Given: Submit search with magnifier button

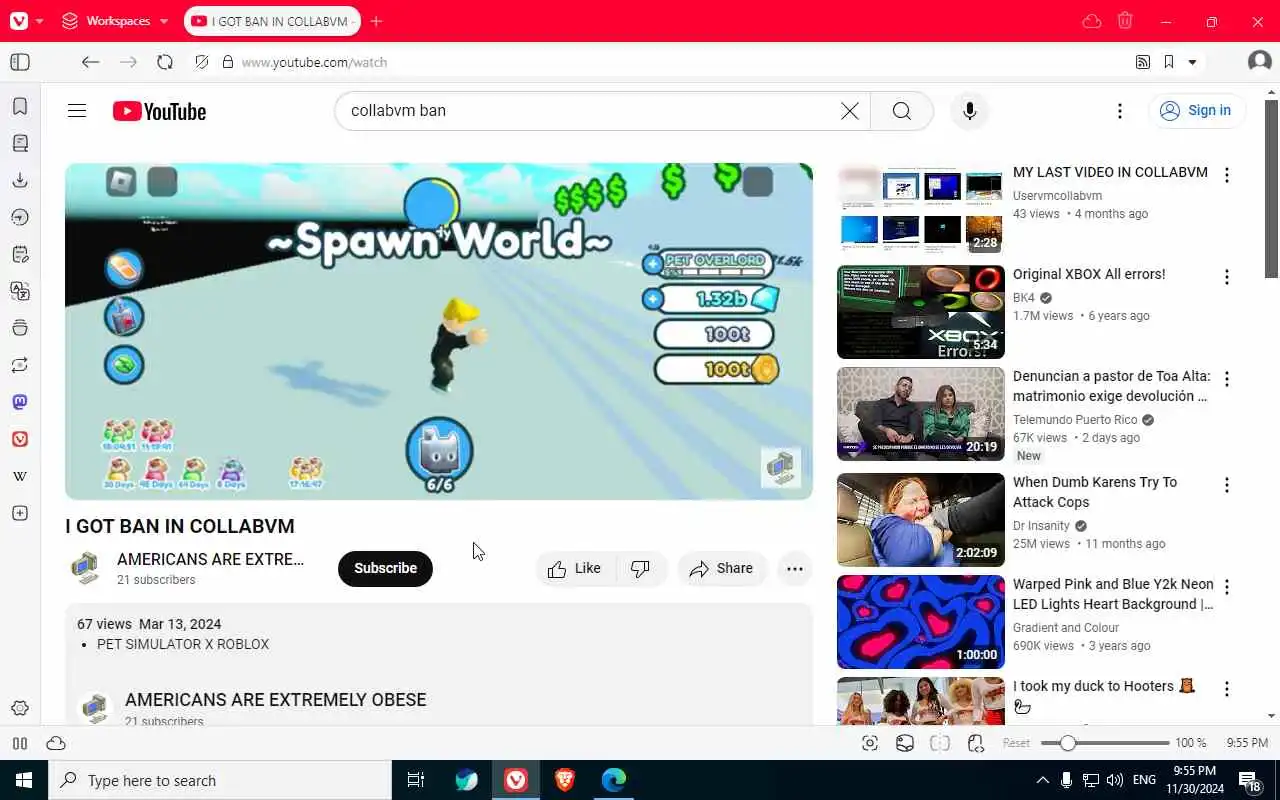Looking at the screenshot, I should click(902, 111).
